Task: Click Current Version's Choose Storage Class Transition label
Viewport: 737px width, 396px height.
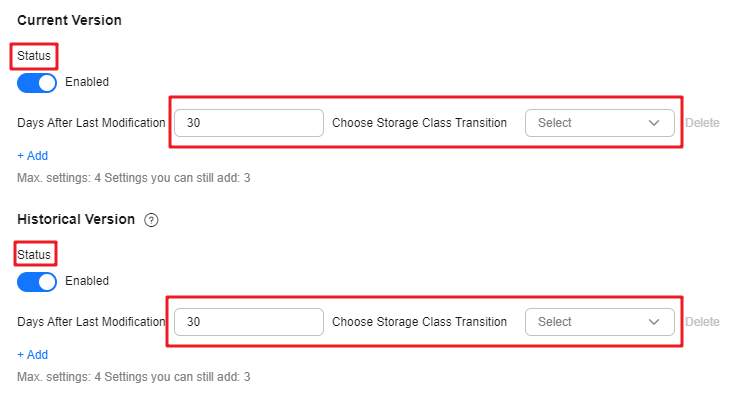Action: [x=419, y=123]
